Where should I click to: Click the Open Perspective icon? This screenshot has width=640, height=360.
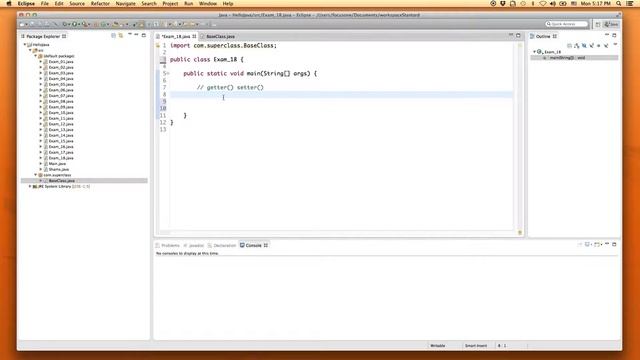[x=598, y=24]
